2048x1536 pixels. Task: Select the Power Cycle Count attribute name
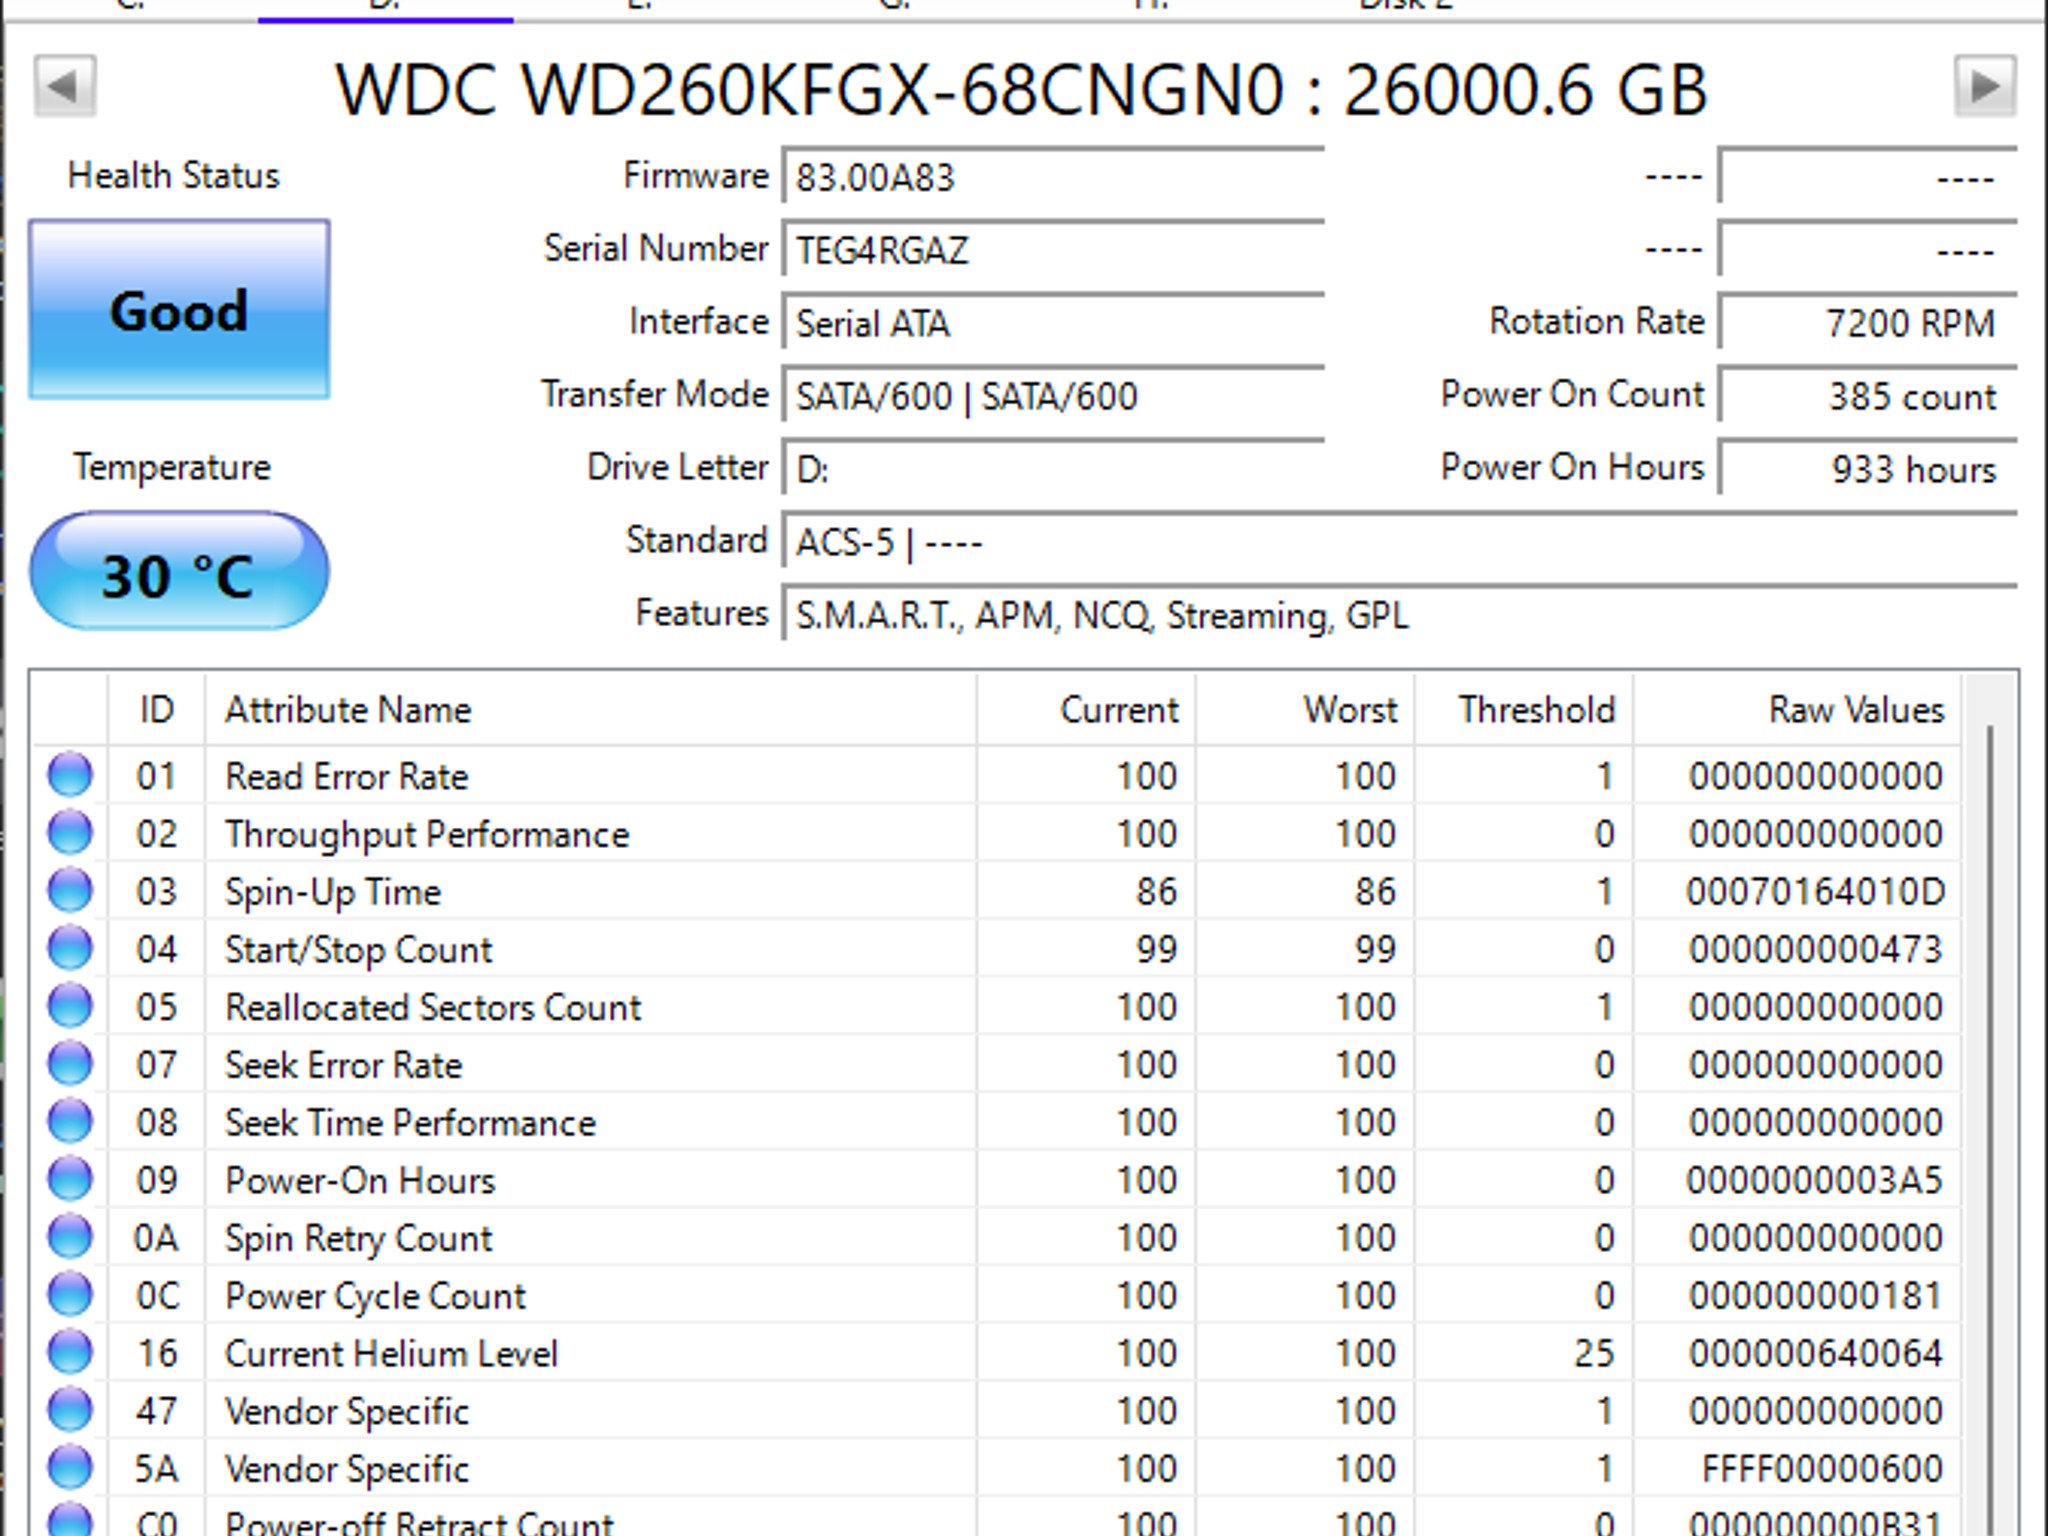coord(375,1297)
